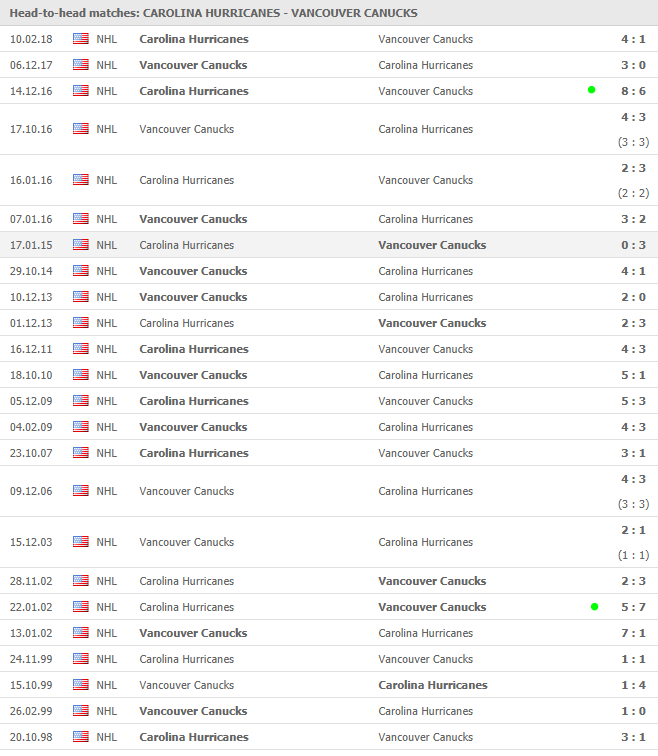Click the NHL label in the 05.12.09 row
The height and width of the screenshot is (756, 658).
[107, 402]
